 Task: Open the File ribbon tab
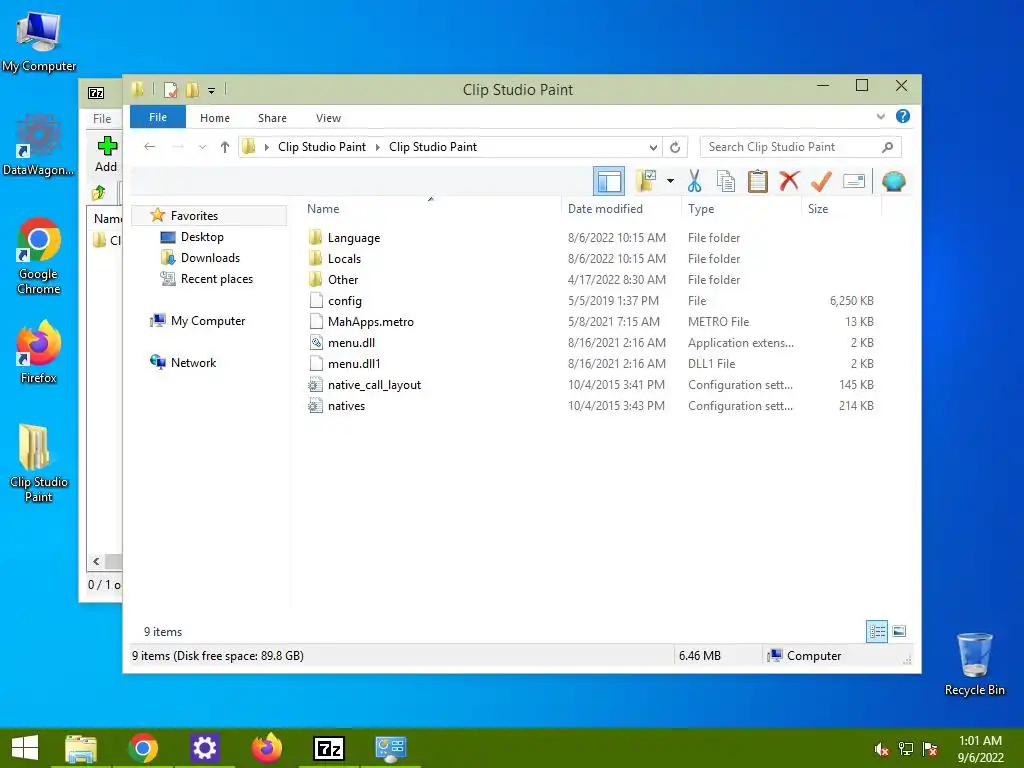158,118
